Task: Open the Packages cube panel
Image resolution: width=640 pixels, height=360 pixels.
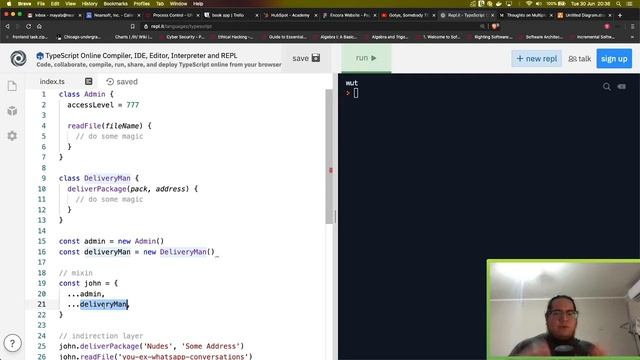Action: tap(12, 111)
